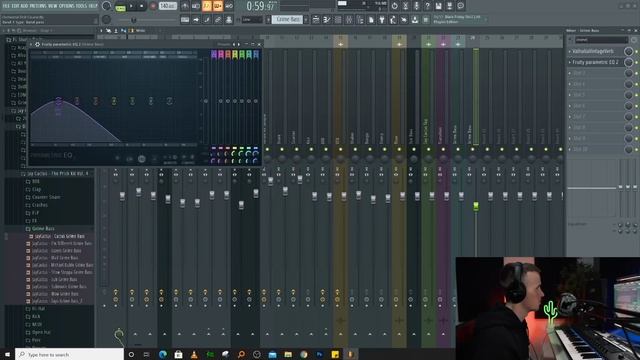Screen dimensions: 640x360
Task: Select EQ band 1 token on the graph
Action: tap(58, 101)
